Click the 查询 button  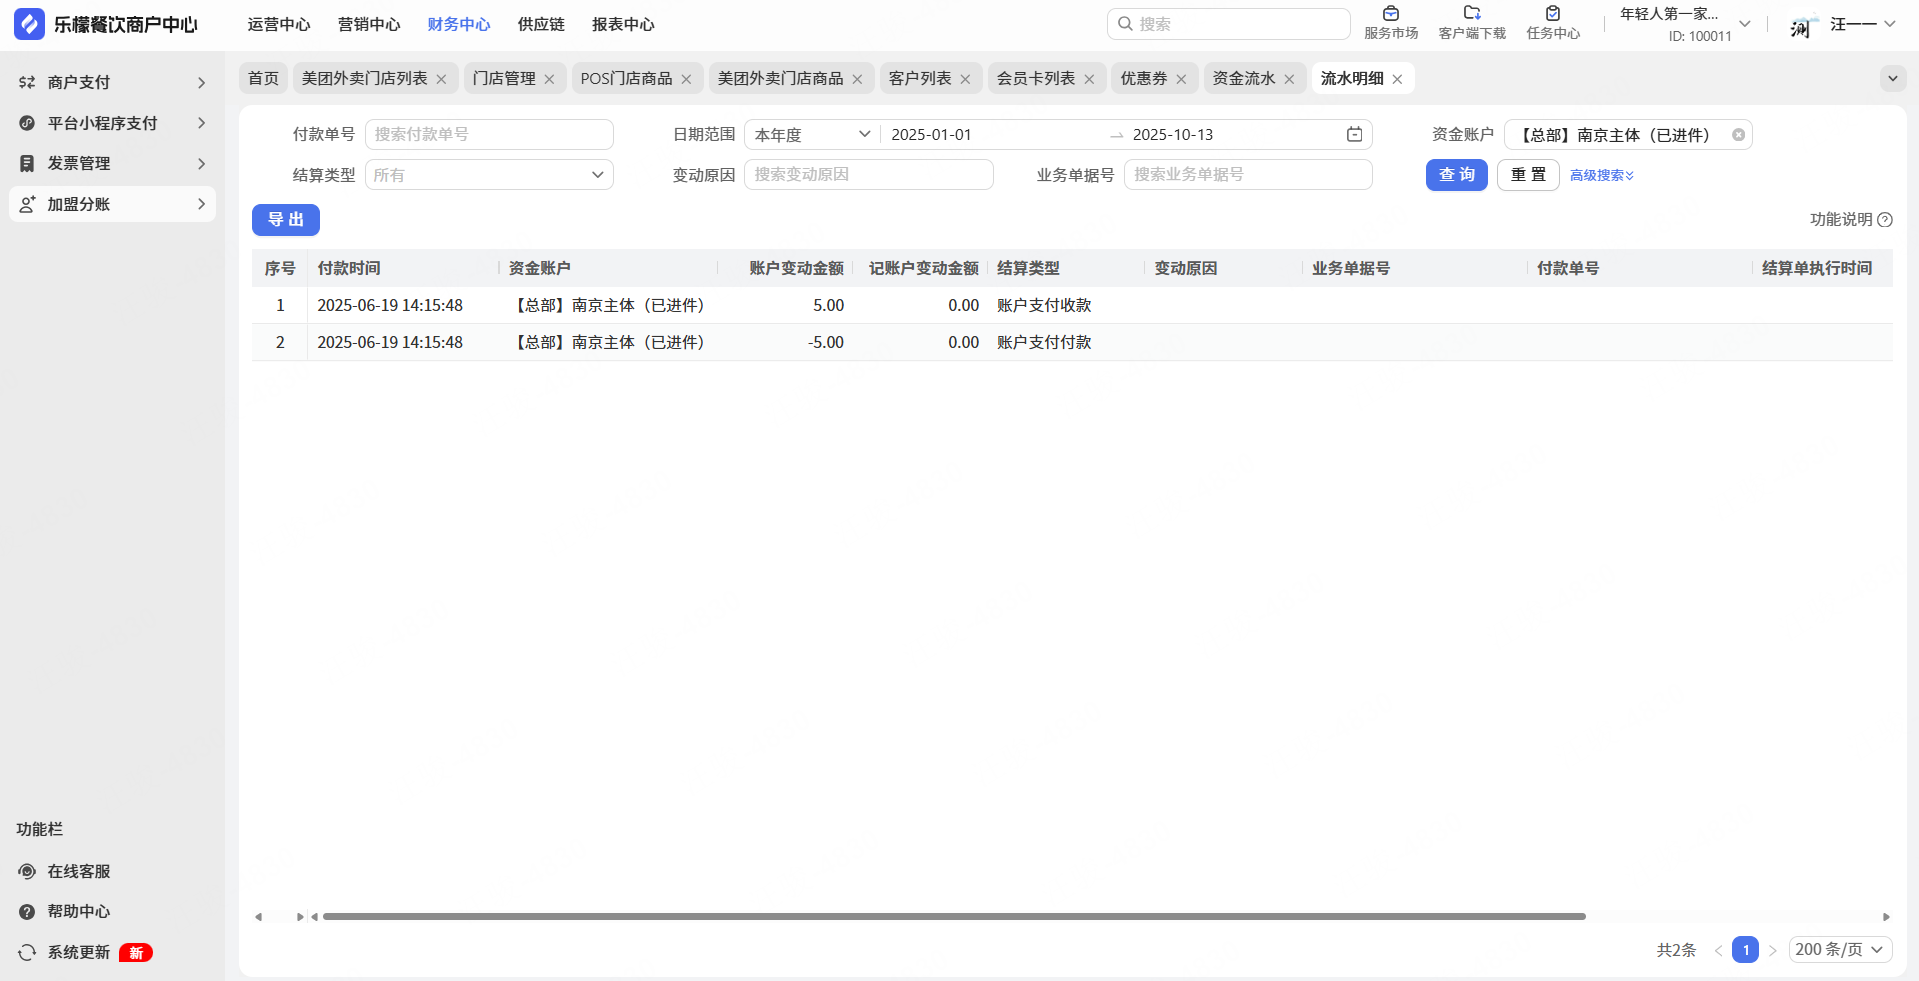[1457, 175]
